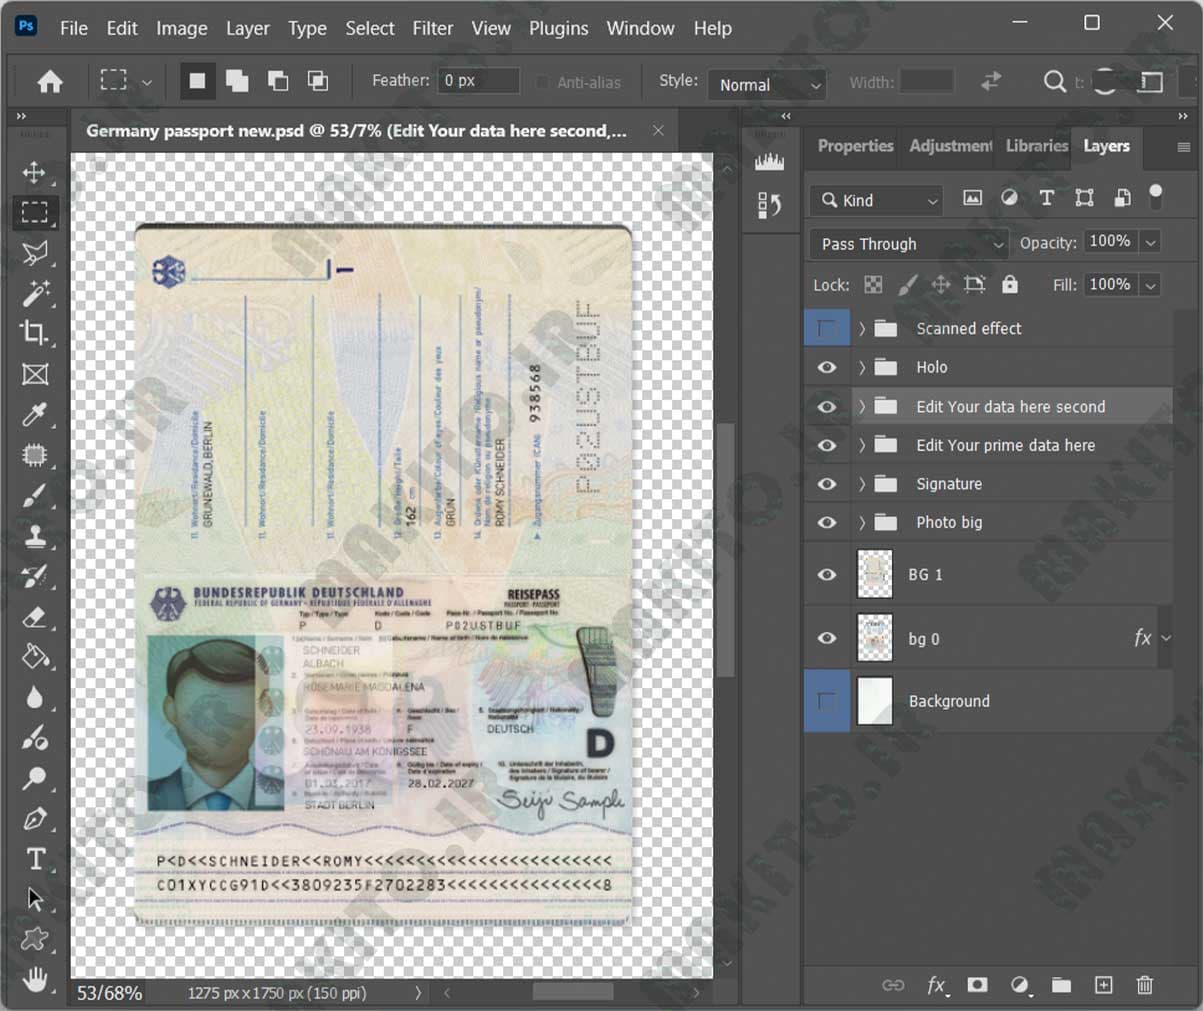Screen dimensions: 1203x1011
Task: Select the Polygonal Lasso tool
Action: coord(35,253)
